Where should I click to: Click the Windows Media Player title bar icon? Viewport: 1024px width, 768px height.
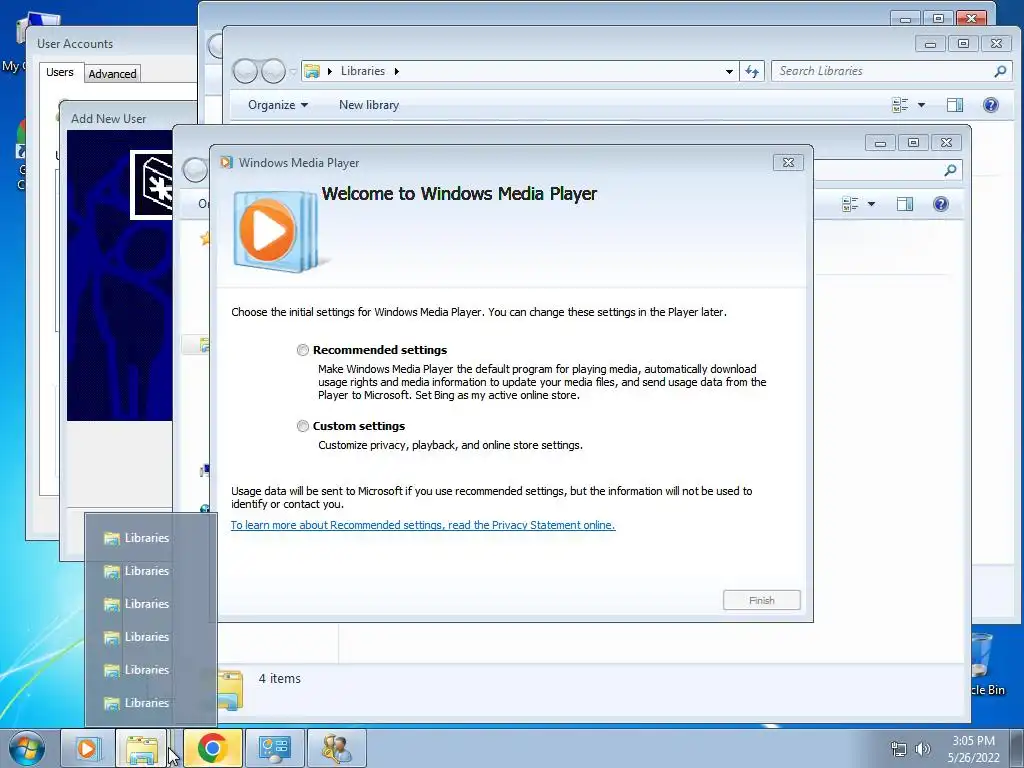[226, 163]
